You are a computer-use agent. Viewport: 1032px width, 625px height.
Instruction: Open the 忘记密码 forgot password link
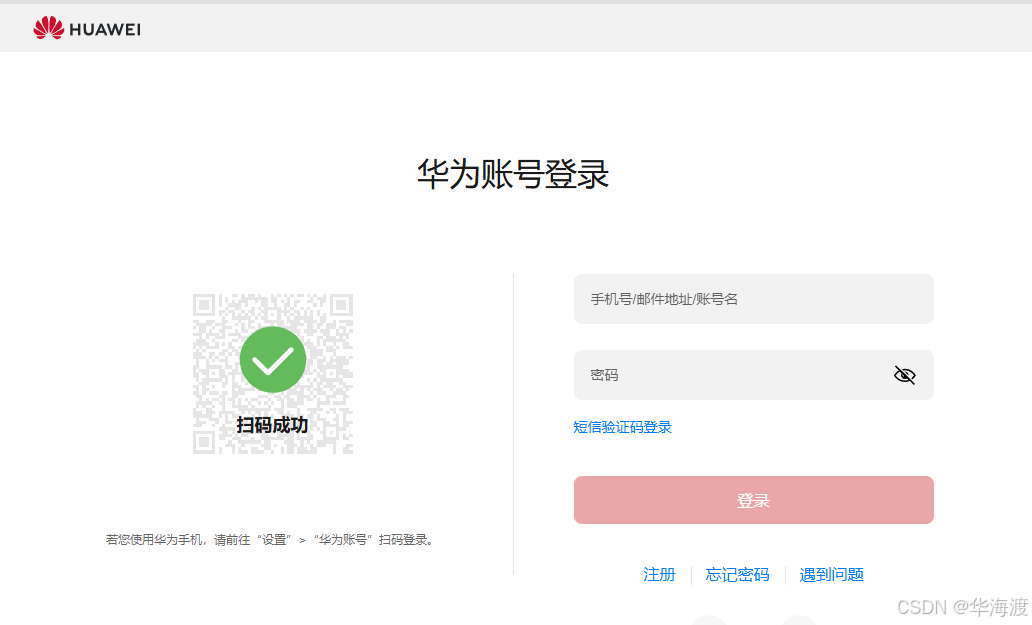coord(737,574)
